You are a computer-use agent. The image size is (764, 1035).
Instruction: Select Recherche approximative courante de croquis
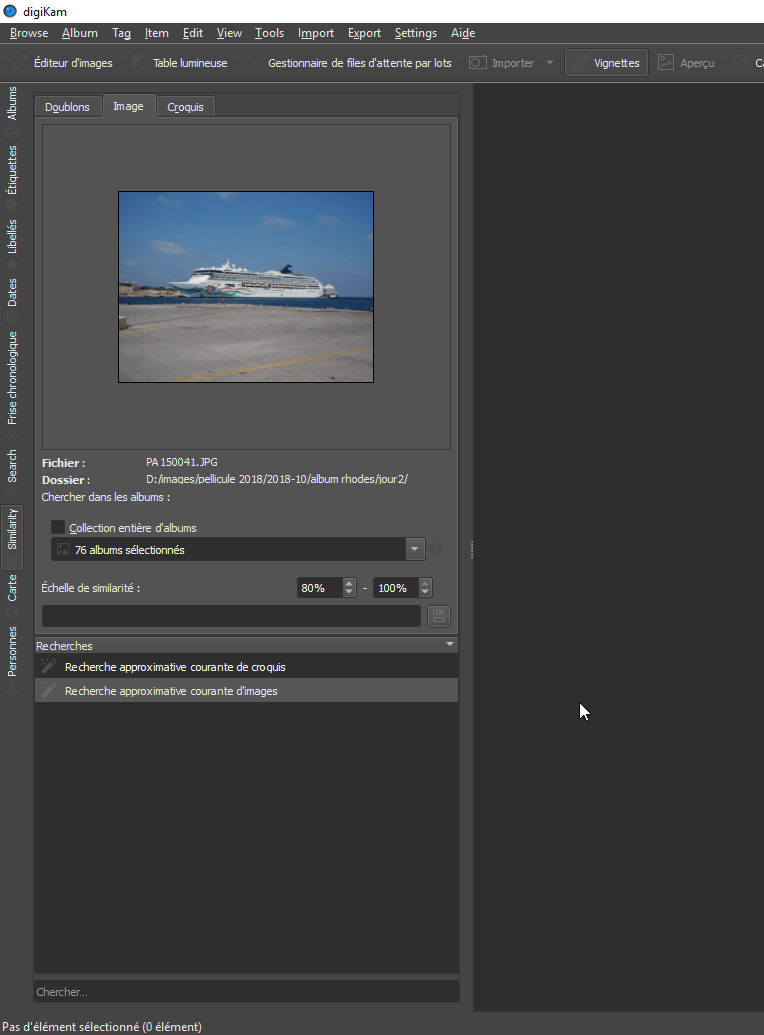point(175,666)
